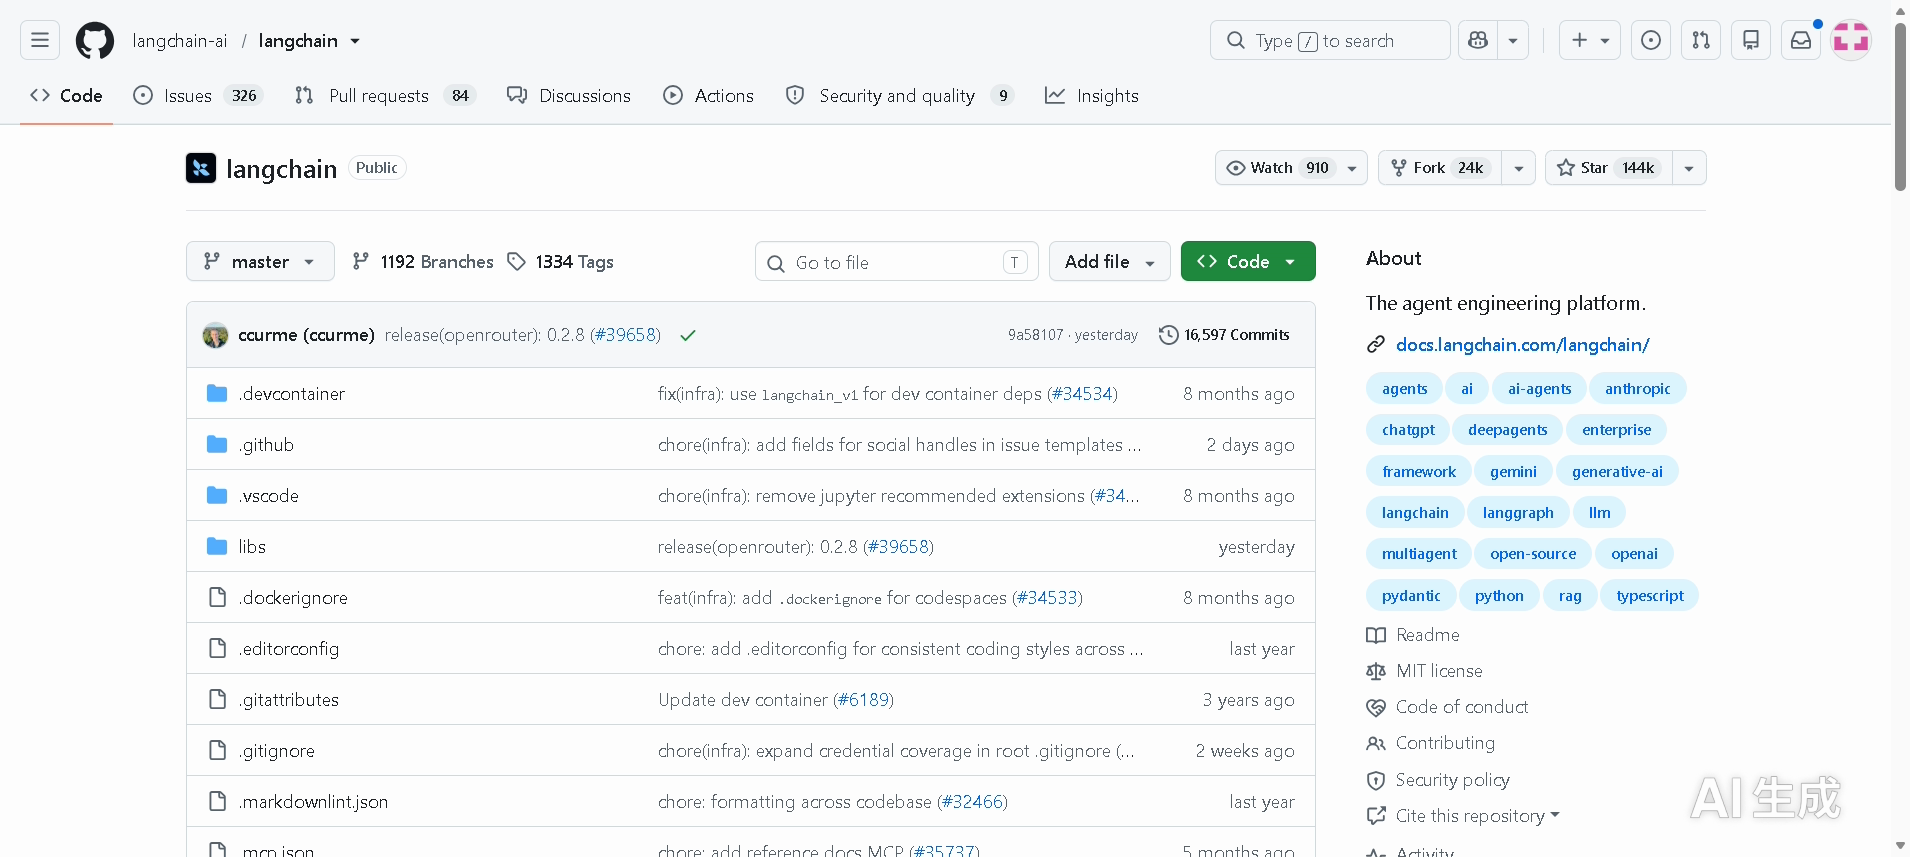Viewport: 1910px width, 857px height.
Task: Expand the master branch selector
Action: [260, 262]
